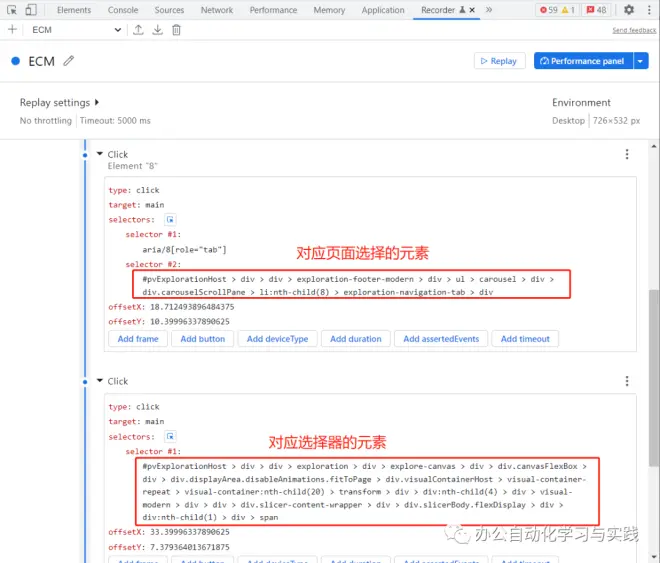Click the offsetY 10.39996337890625 value

(190, 322)
